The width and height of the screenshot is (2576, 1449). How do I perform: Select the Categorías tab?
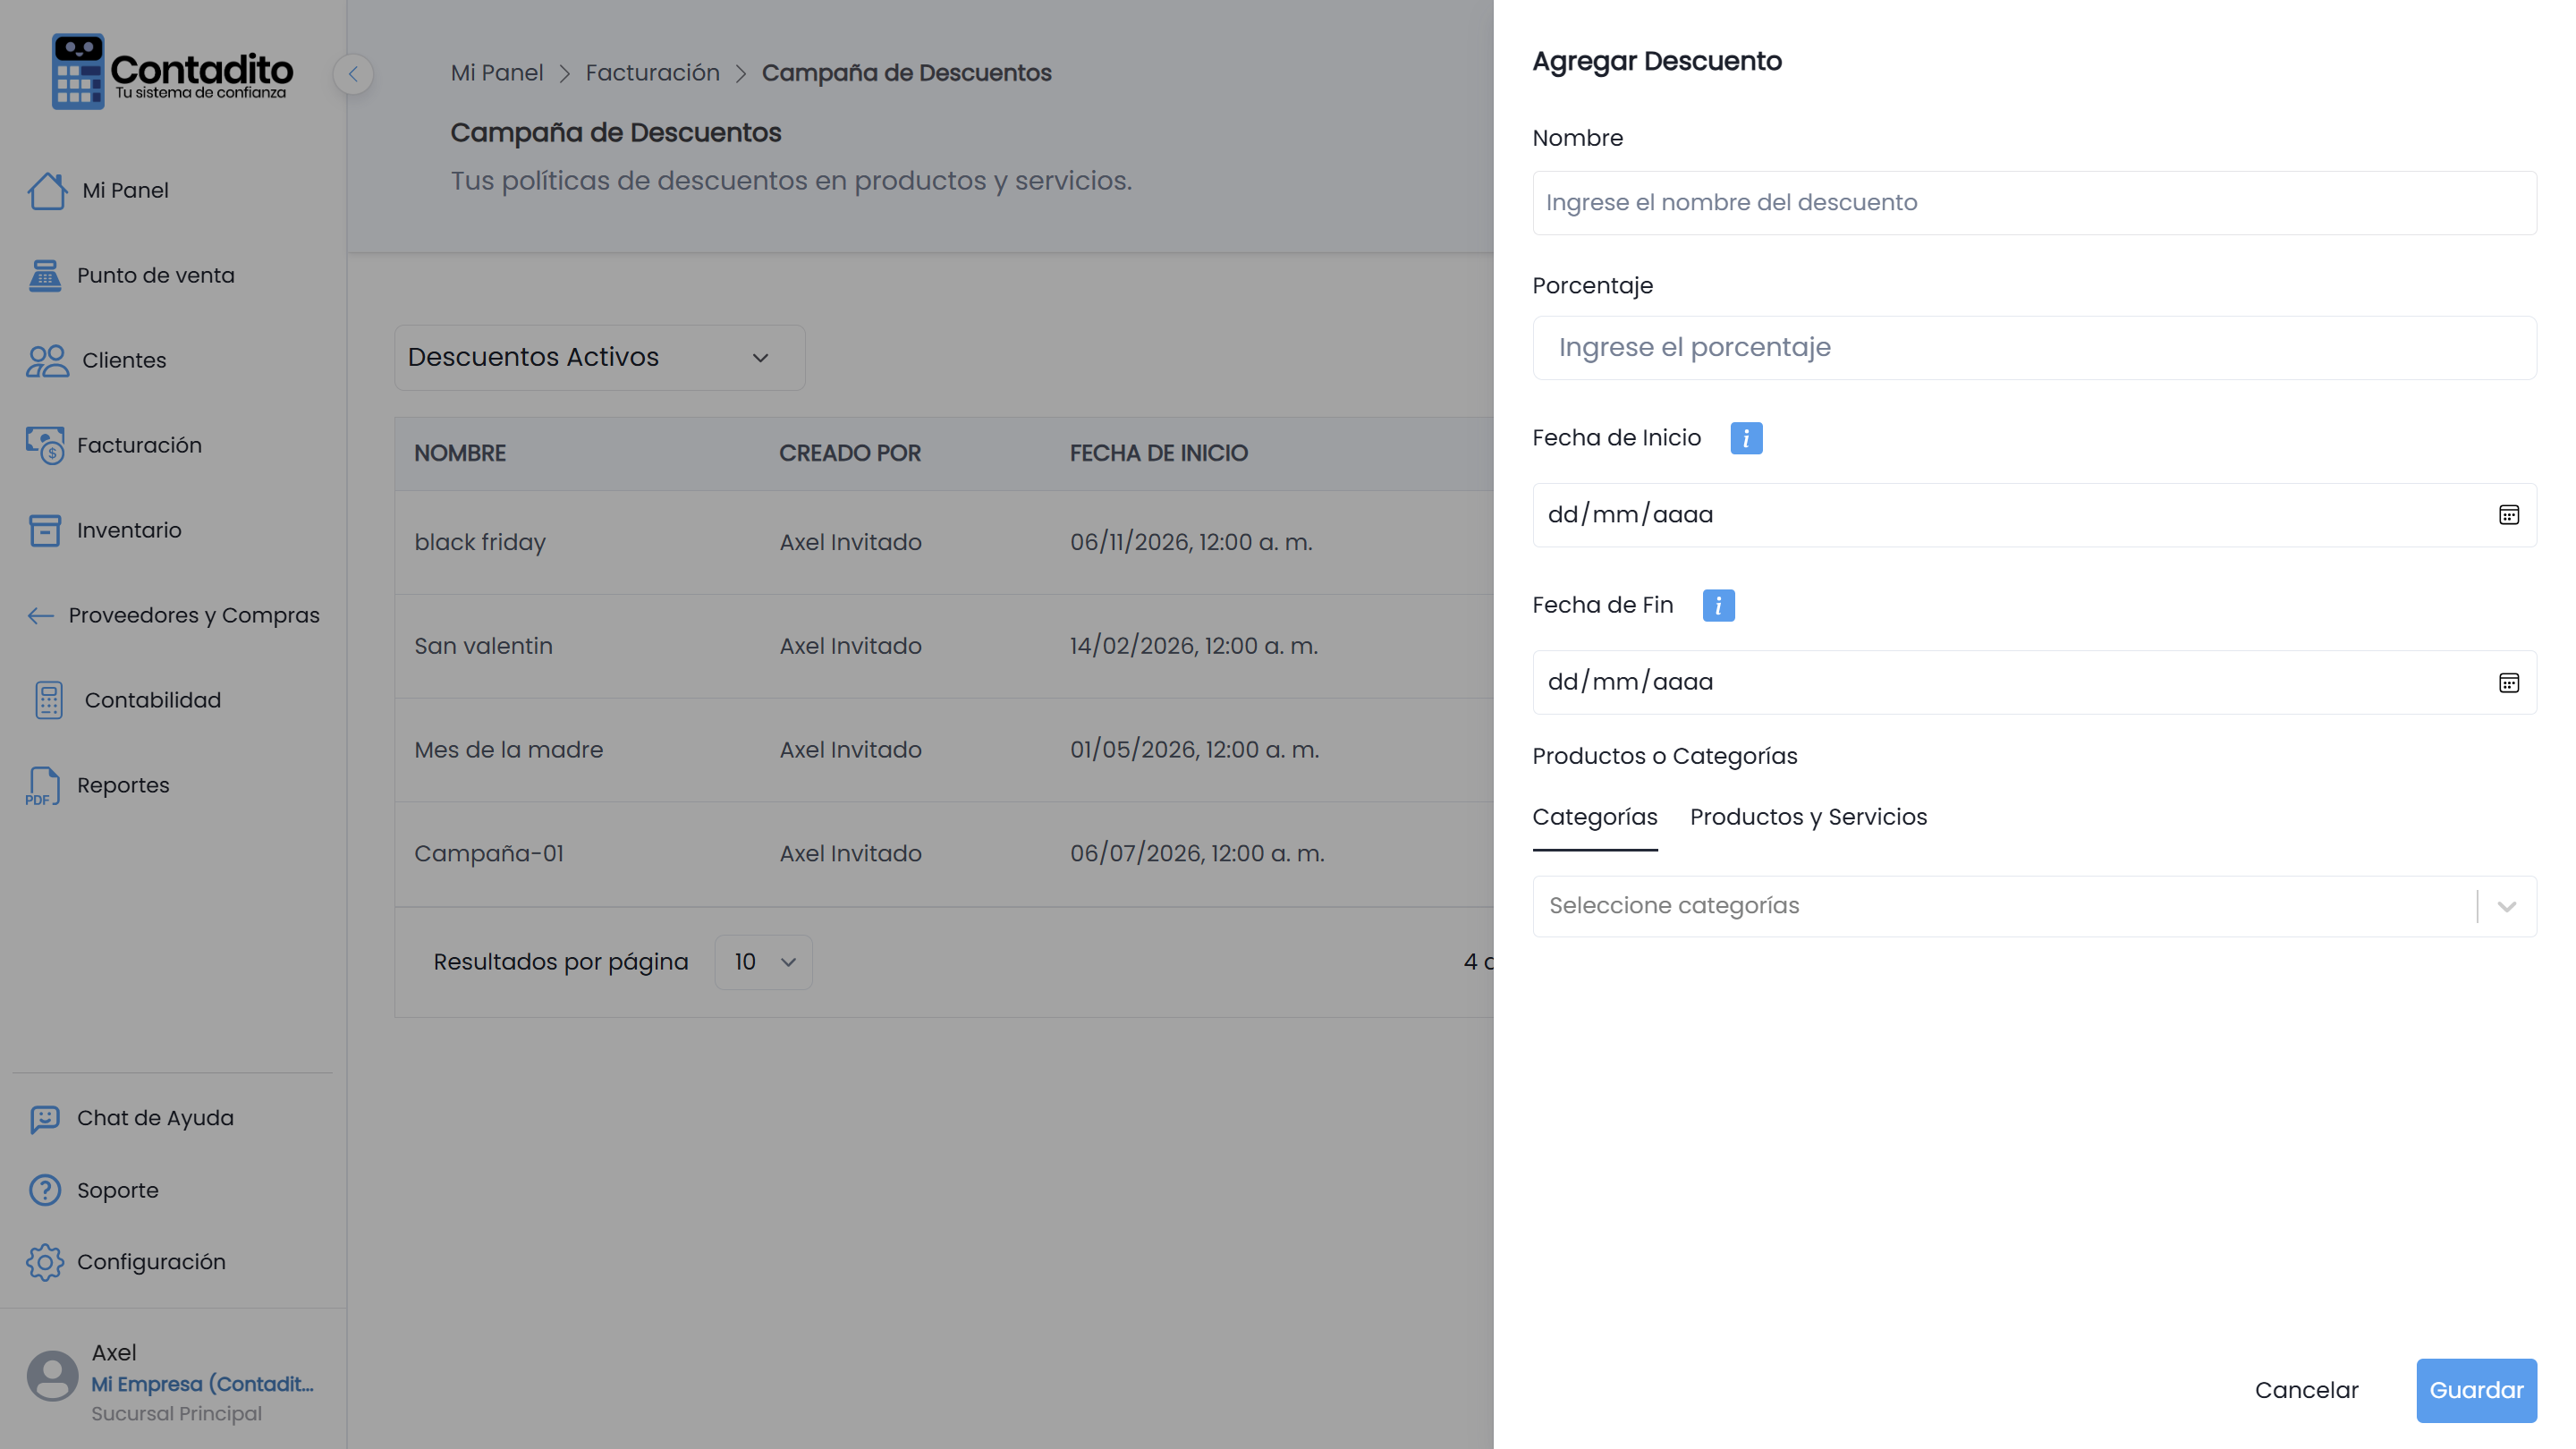[1594, 817]
